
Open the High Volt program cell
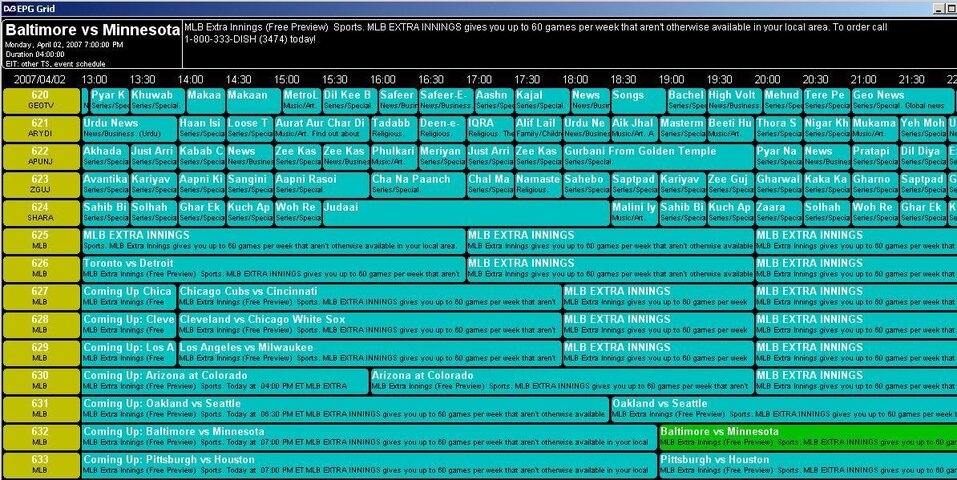click(x=734, y=101)
